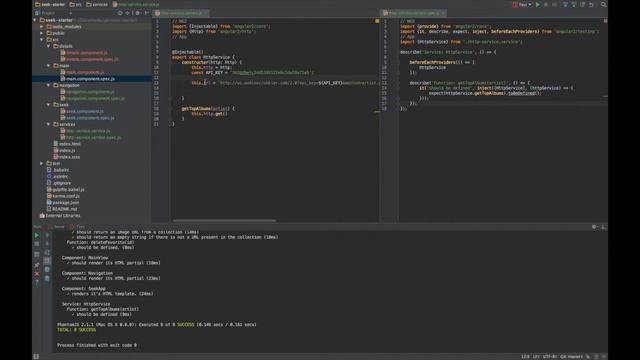640x360 pixels.
Task: Open navigation.component.js file
Action: click(90, 92)
